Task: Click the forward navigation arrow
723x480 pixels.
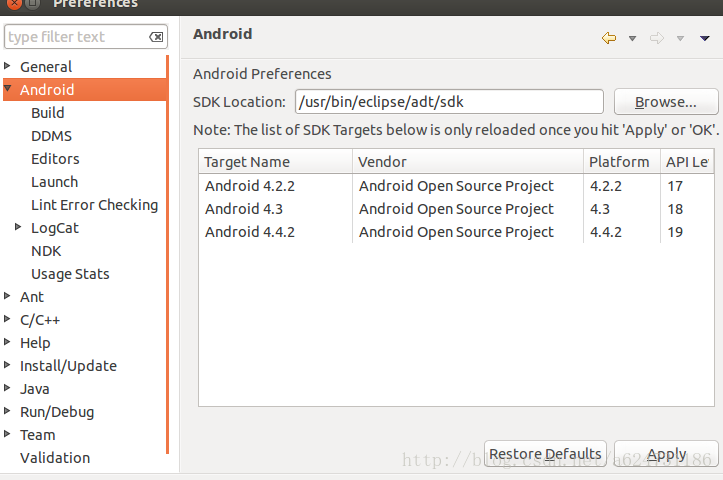Action: pyautogui.click(x=657, y=38)
